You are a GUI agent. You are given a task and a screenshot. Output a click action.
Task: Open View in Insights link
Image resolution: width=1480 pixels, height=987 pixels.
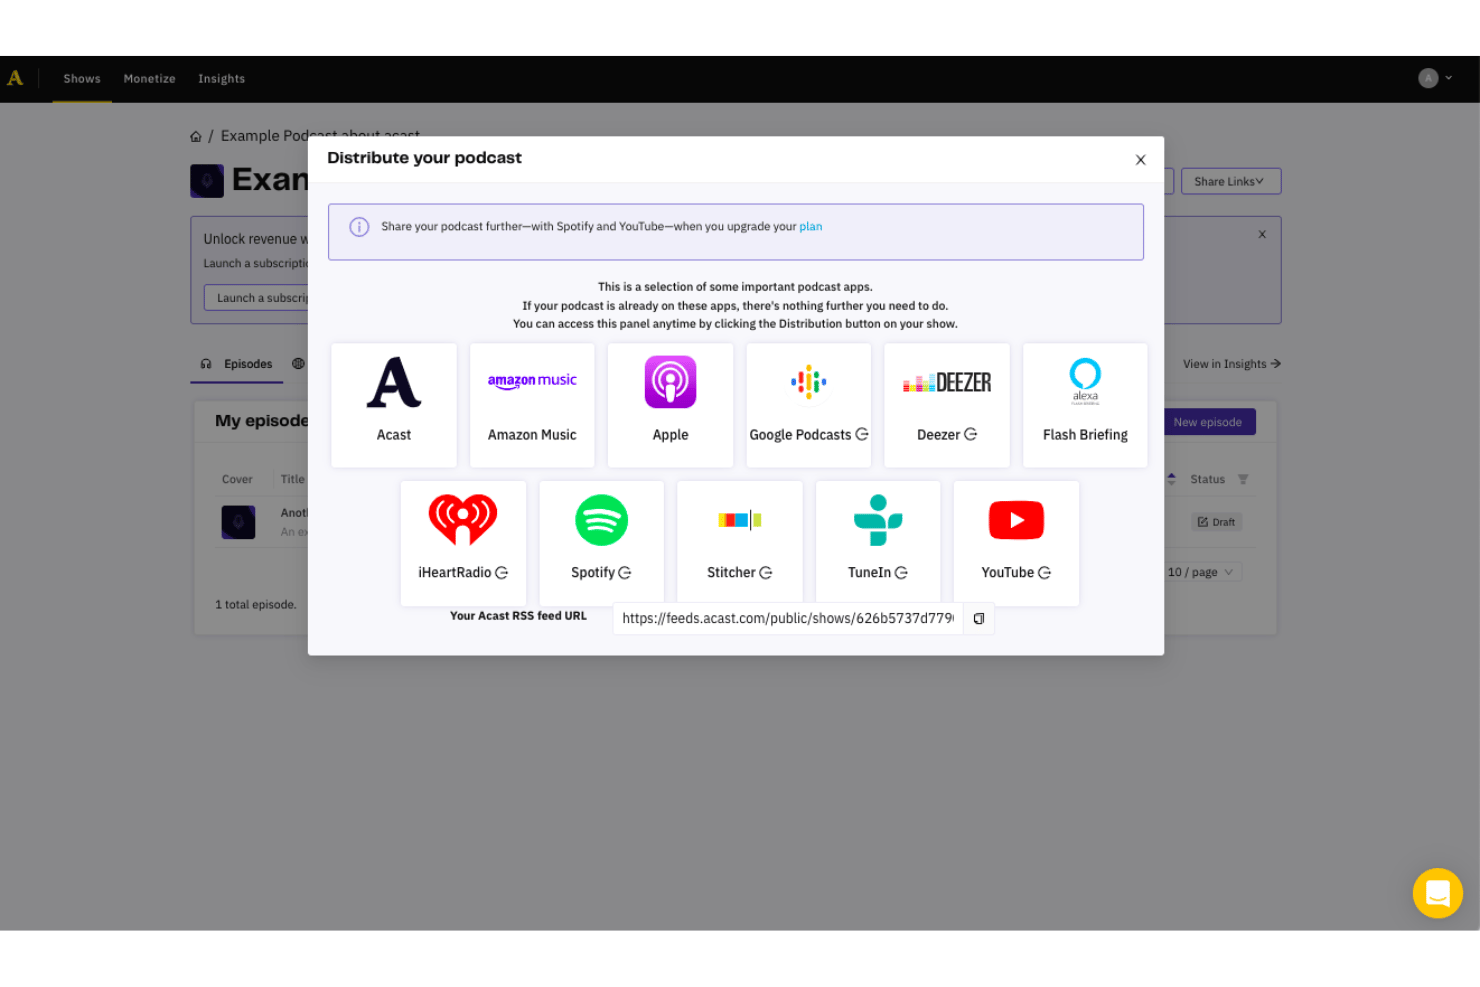(1232, 364)
